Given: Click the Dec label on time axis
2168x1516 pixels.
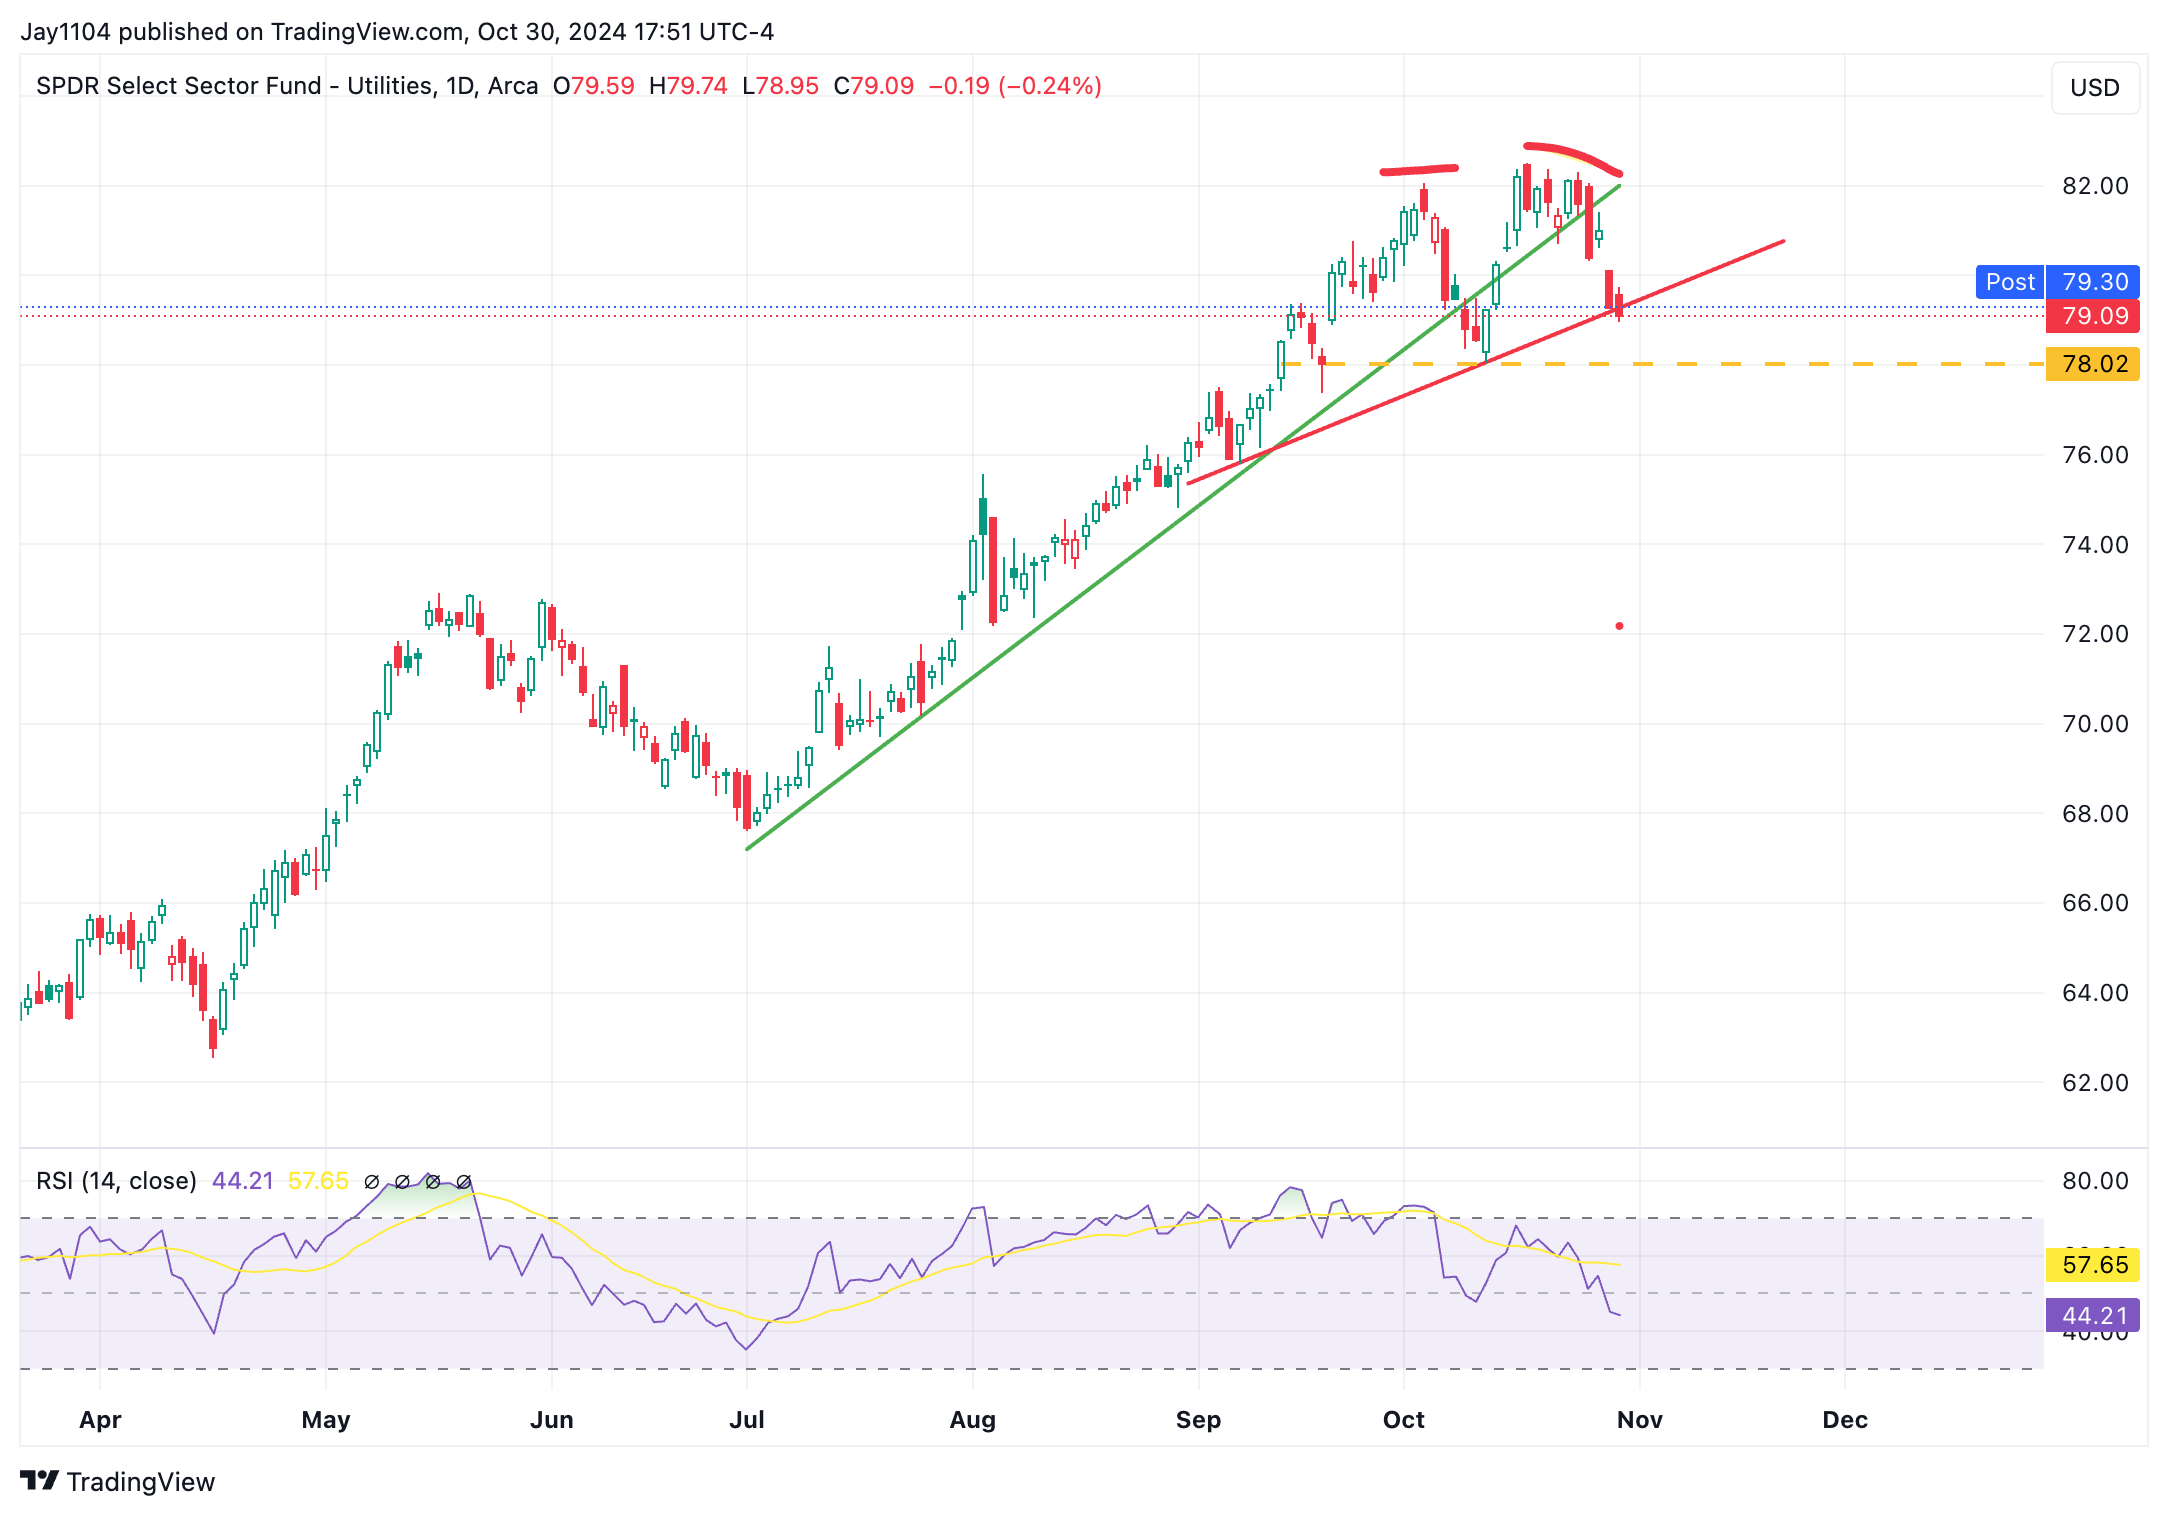Looking at the screenshot, I should 1845,1420.
